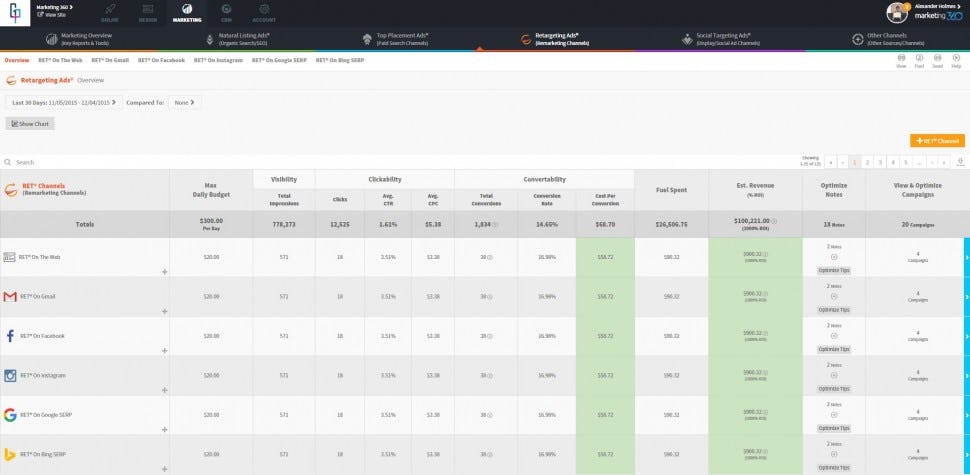Switch to the RET On Facebook sub-tab
This screenshot has width=970, height=475.
(x=161, y=61)
